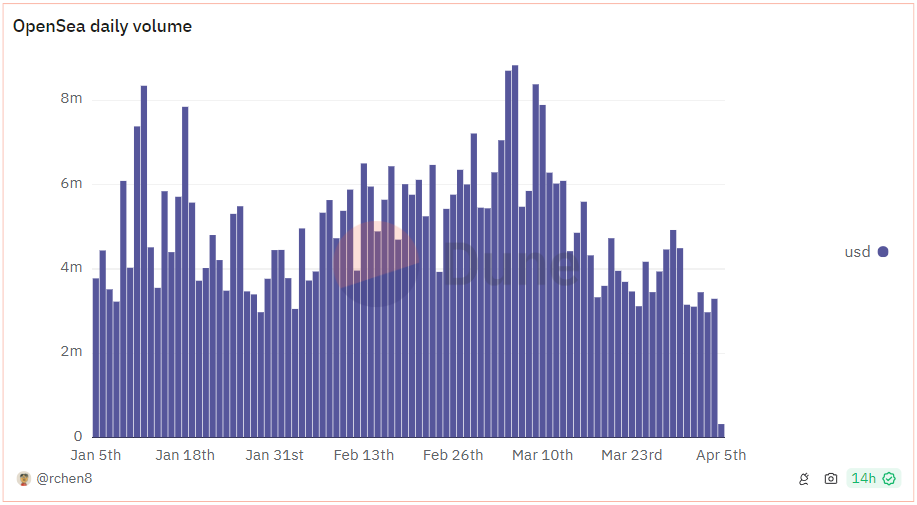The image size is (917, 505).
Task: Toggle the usd series legend dot
Action: [x=883, y=252]
